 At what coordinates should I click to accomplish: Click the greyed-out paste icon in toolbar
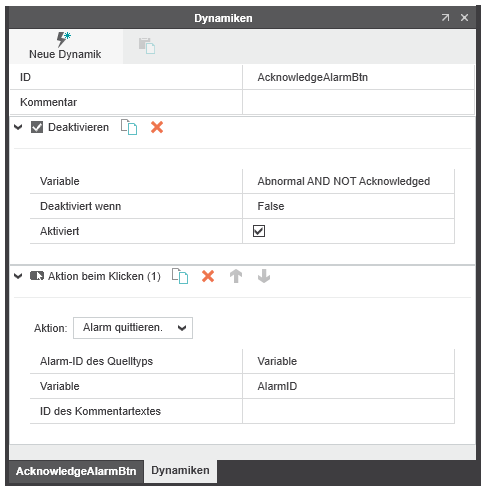click(x=147, y=46)
